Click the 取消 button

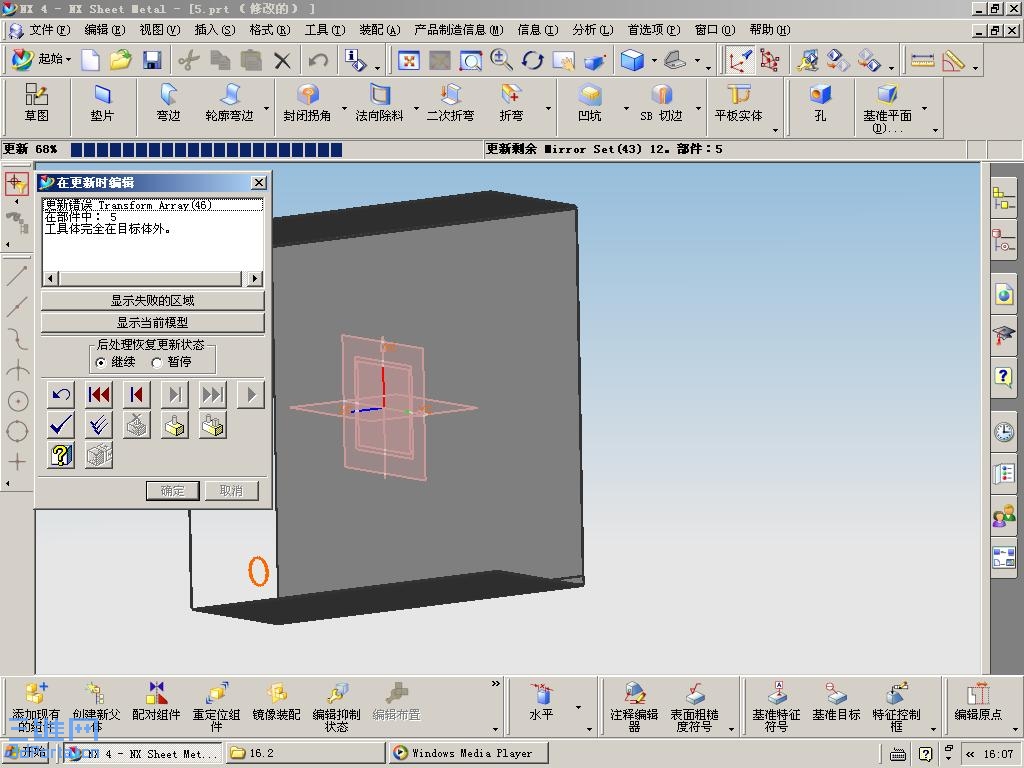coord(231,490)
